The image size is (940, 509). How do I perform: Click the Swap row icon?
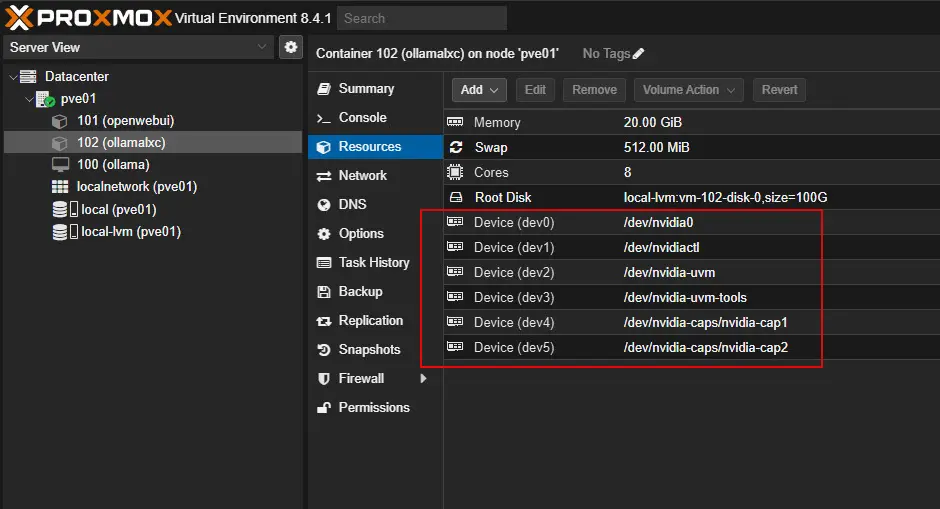tap(456, 147)
